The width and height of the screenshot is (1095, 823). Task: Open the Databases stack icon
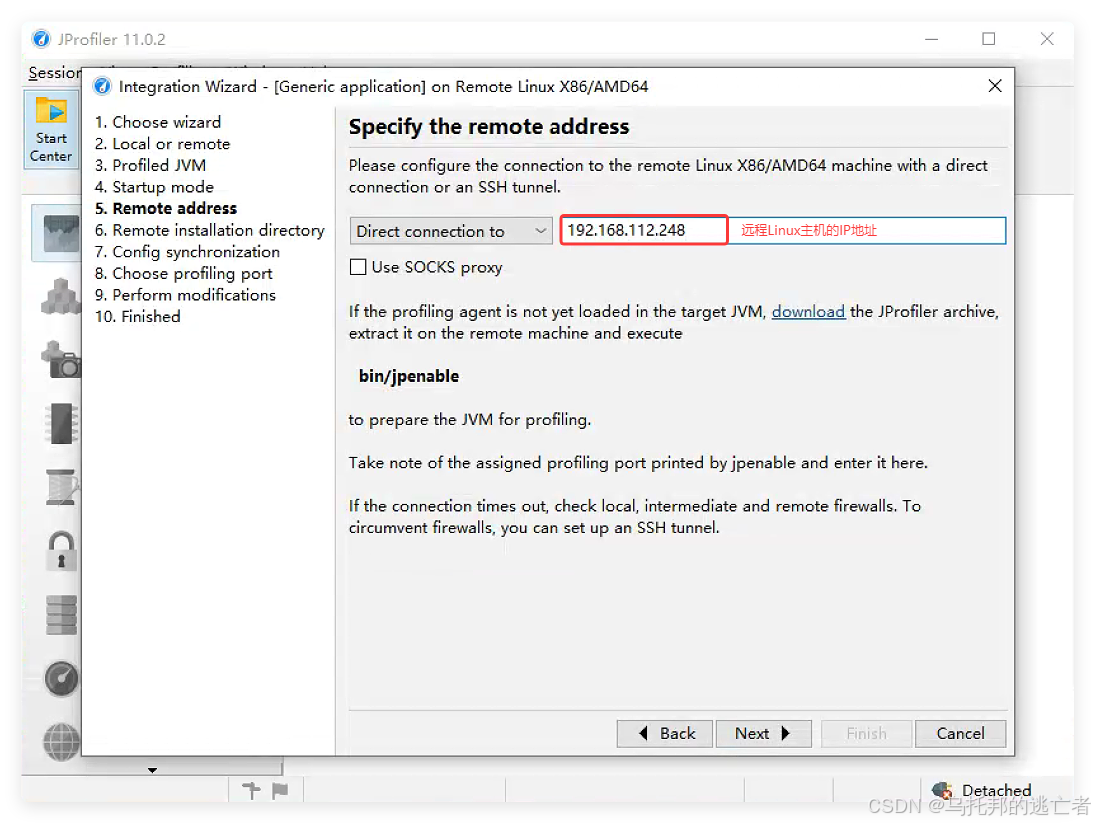point(61,614)
